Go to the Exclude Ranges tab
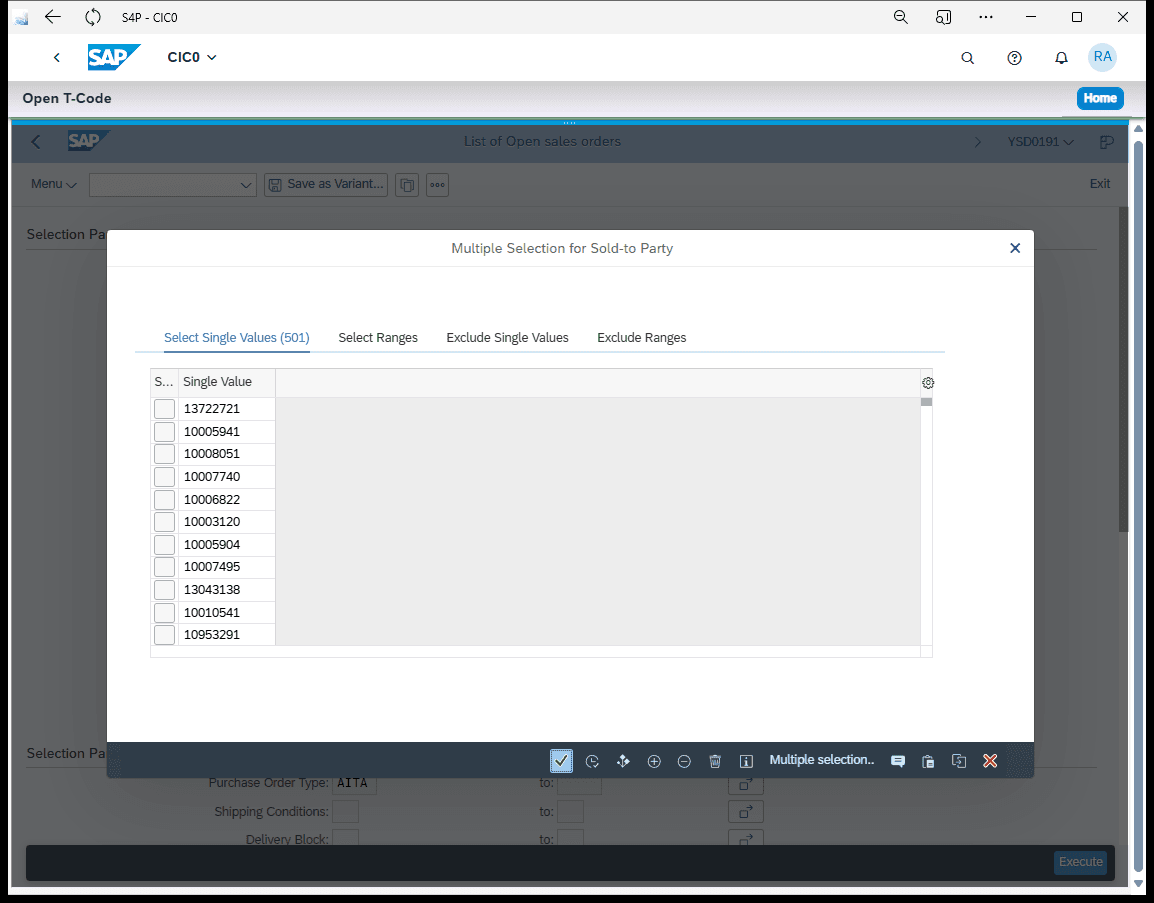Viewport: 1154px width, 903px height. pyautogui.click(x=642, y=338)
